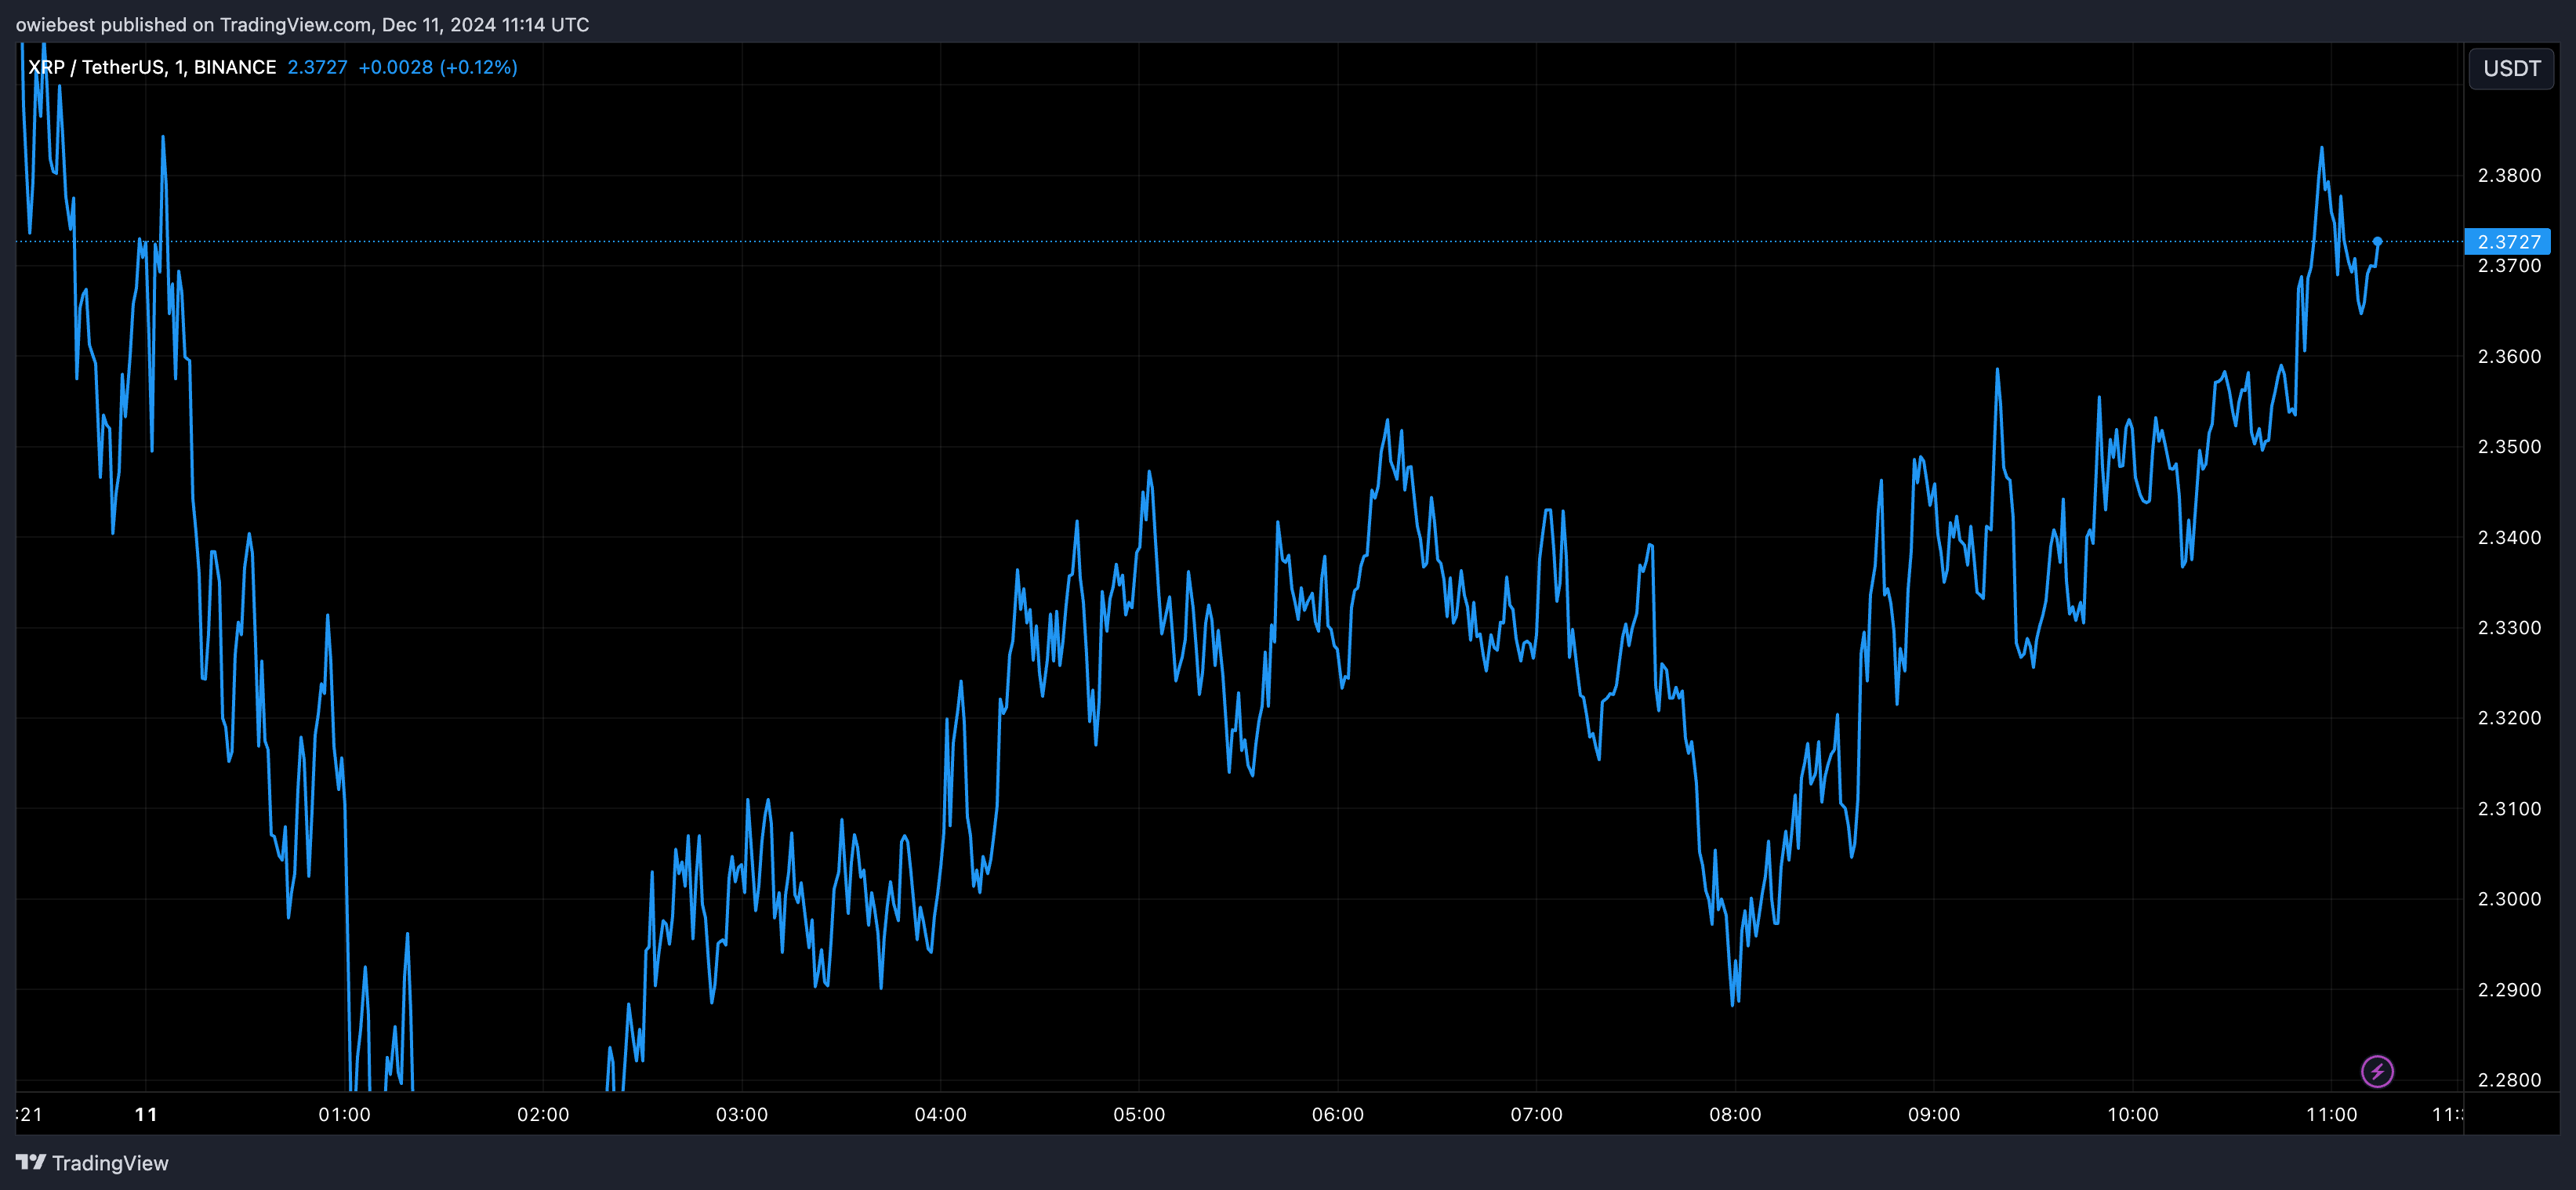Click the bold 11 date marker
Screen dimensions: 2576x1190
coord(146,1114)
